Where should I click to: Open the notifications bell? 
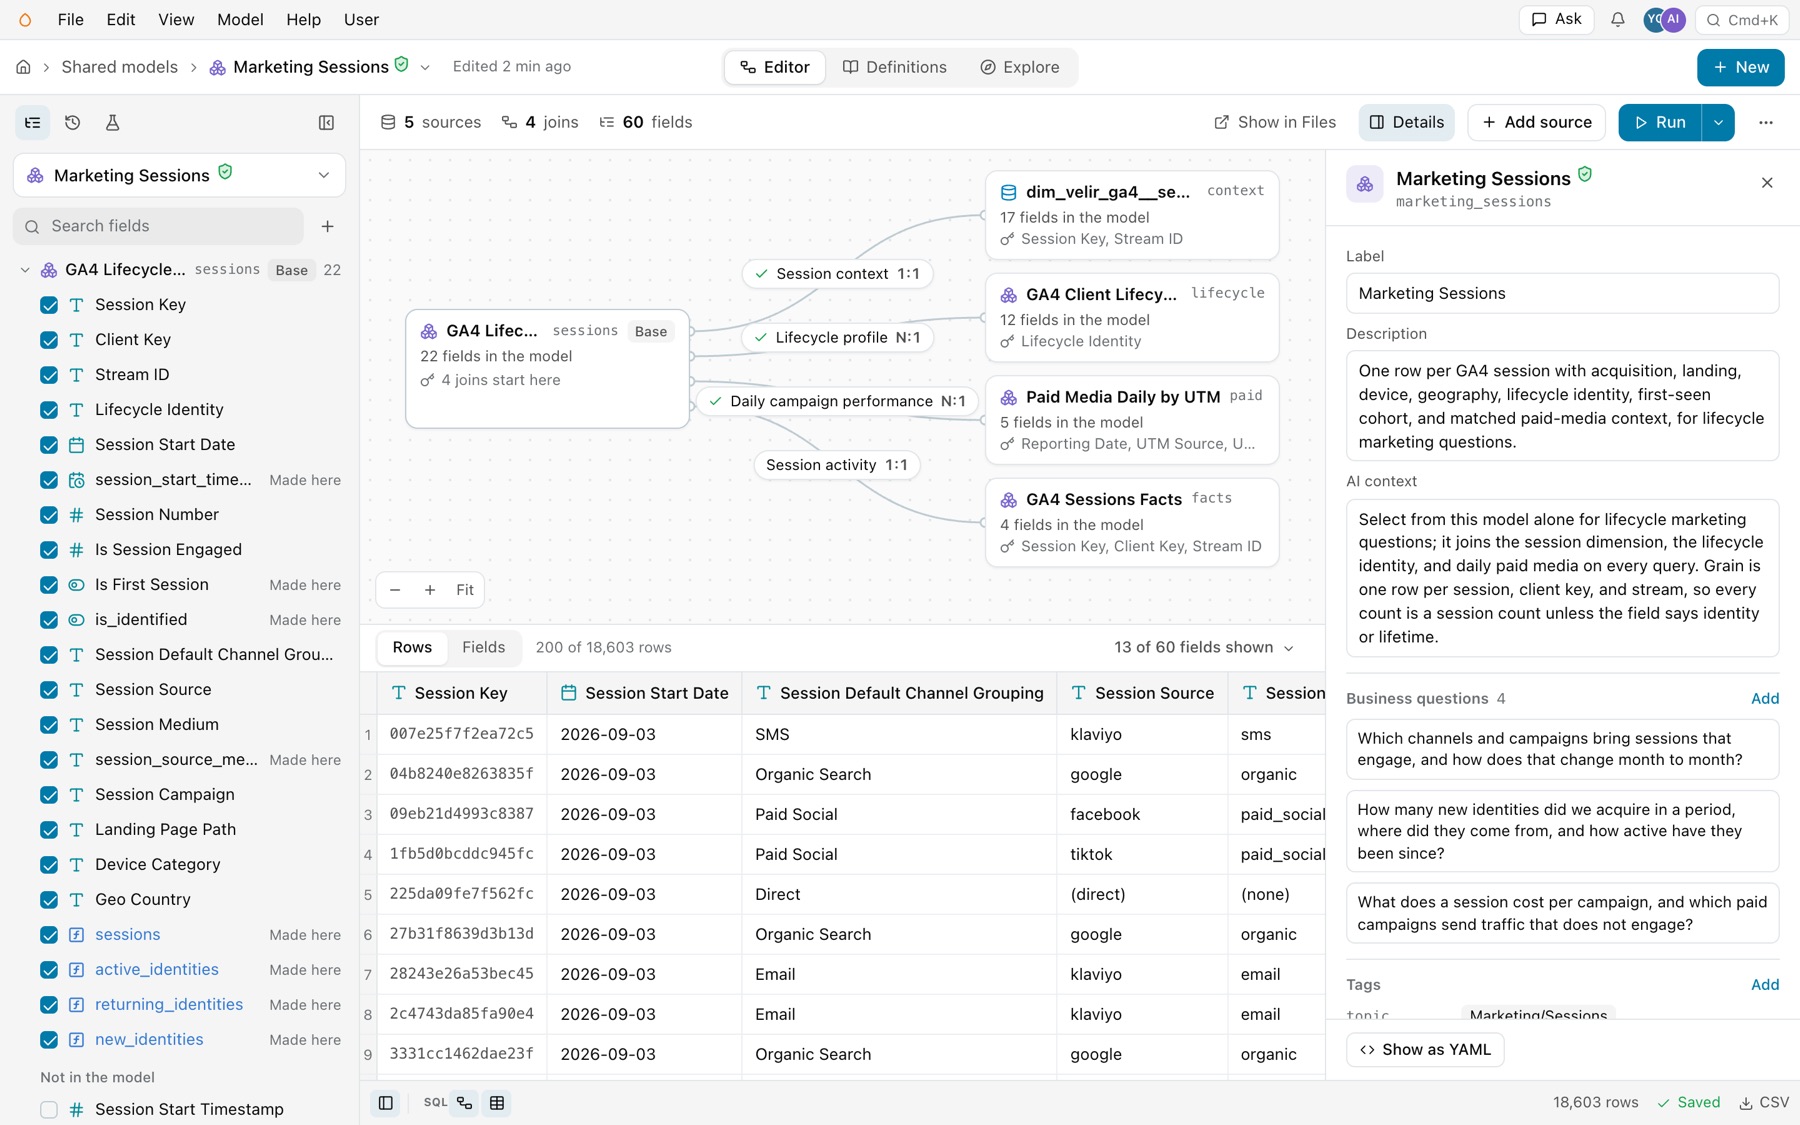[x=1617, y=20]
